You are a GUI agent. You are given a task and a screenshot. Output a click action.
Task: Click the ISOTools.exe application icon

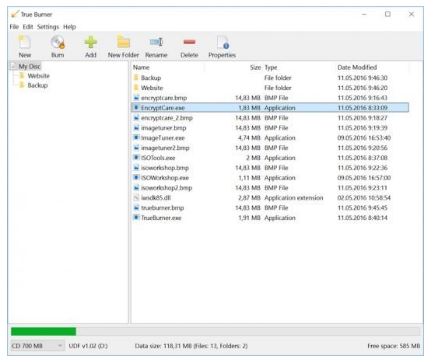click(x=136, y=158)
